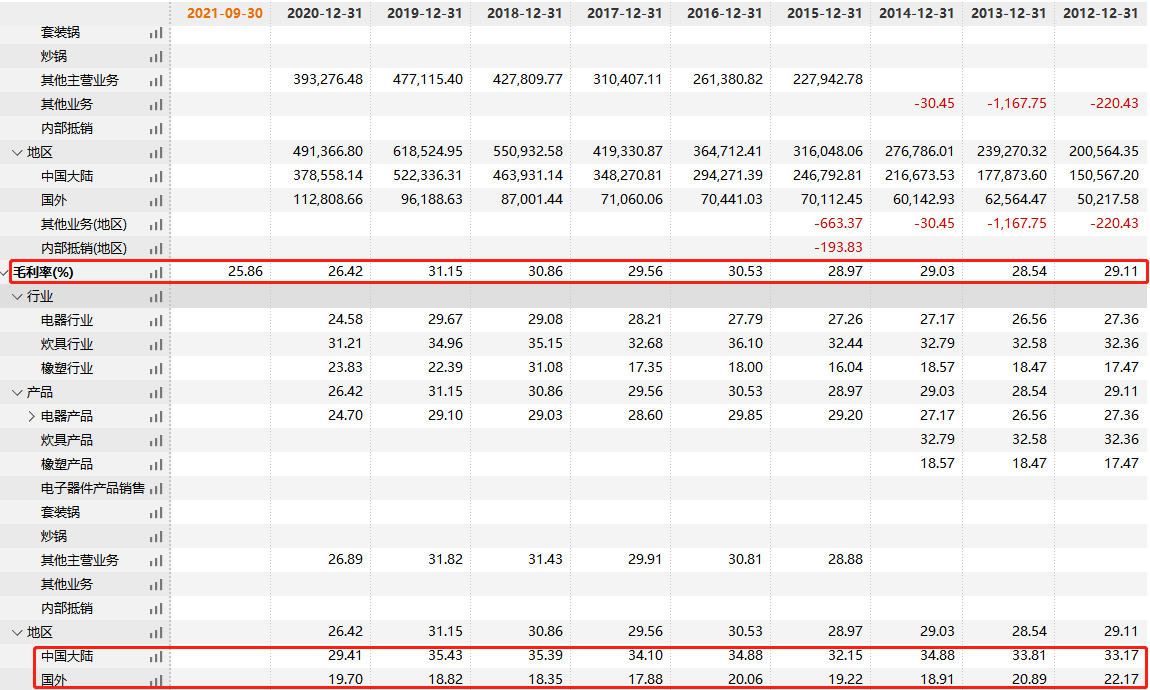Collapse 地区 section showing 491,366.80
Screen dimensions: 1150x690
pos(17,153)
